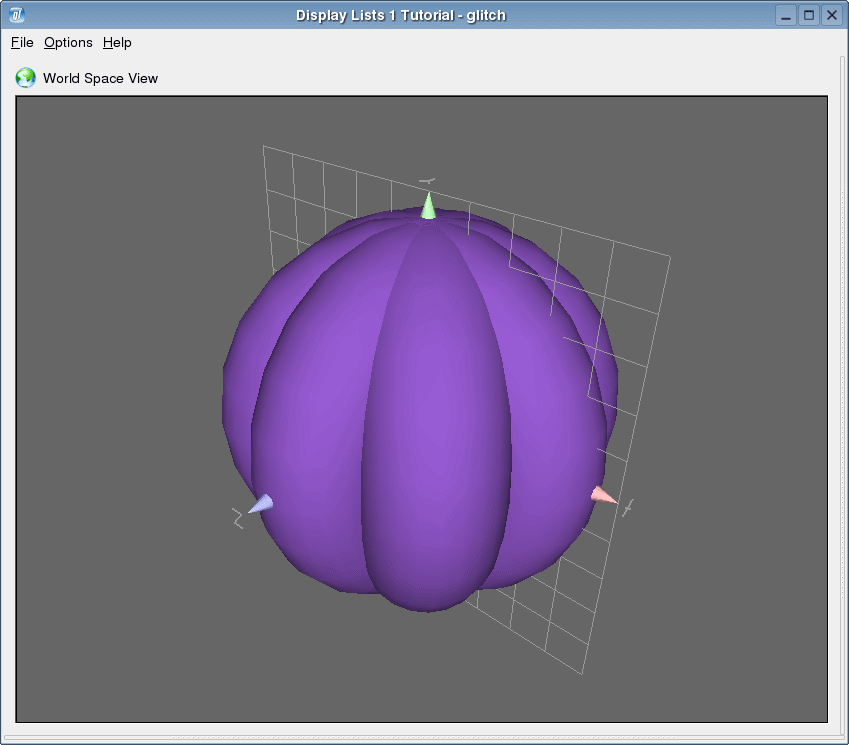Click the wireframe grid's lower right corner

pyautogui.click(x=582, y=673)
